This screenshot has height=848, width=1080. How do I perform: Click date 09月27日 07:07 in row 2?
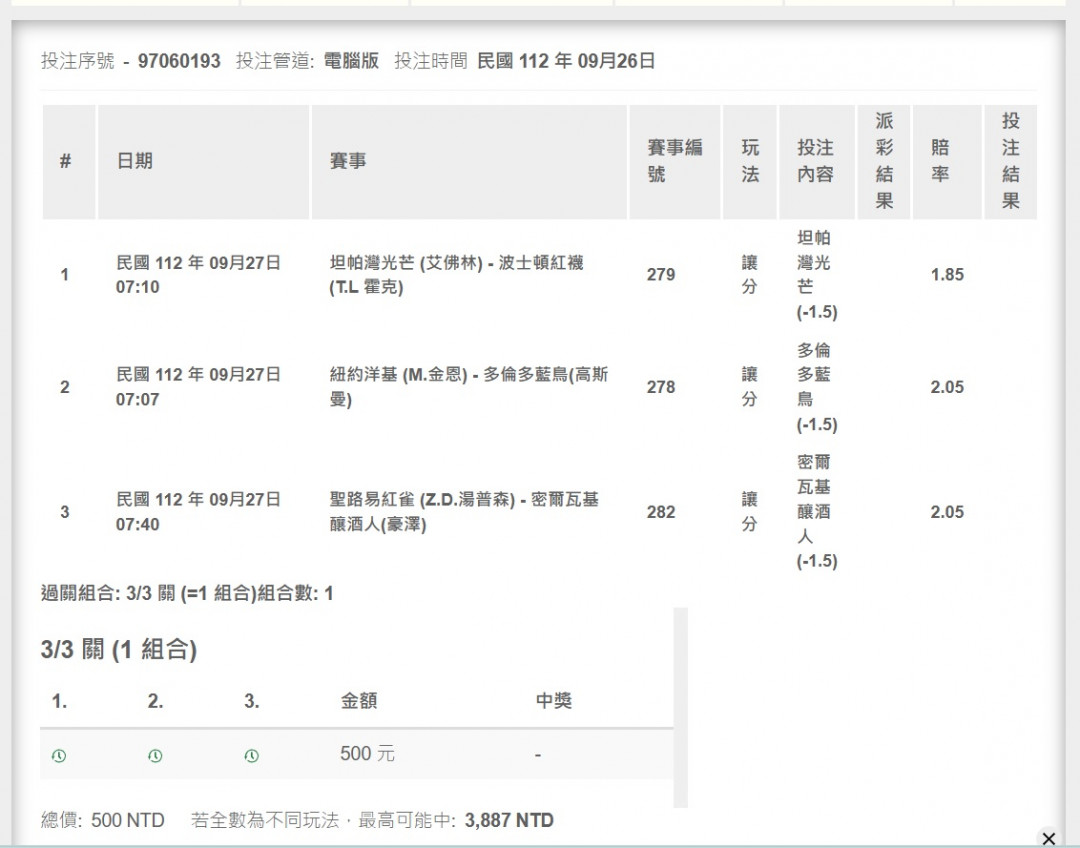(198, 386)
